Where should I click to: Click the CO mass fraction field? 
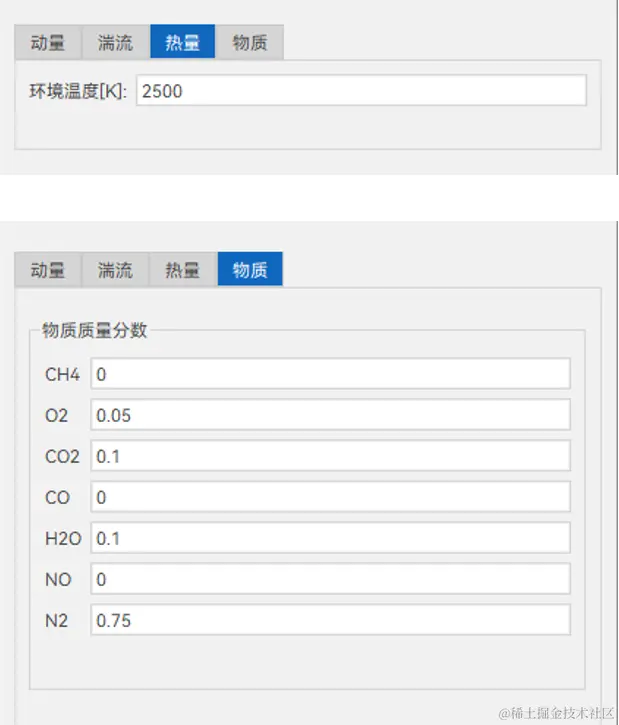[x=331, y=497]
